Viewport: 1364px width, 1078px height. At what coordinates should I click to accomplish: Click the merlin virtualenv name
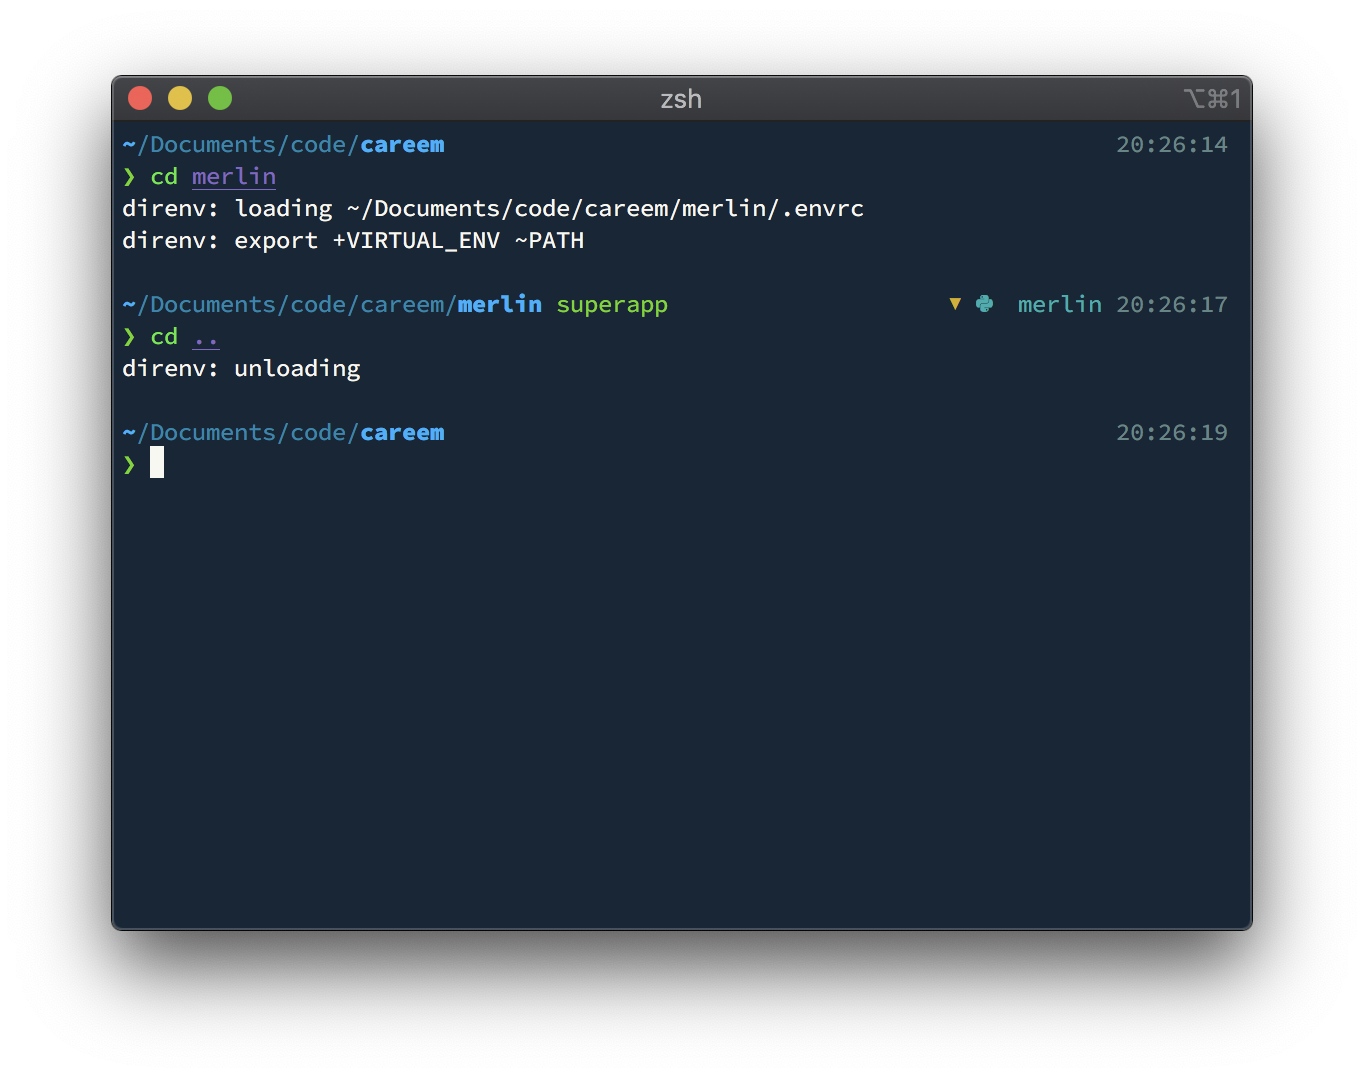click(1060, 304)
